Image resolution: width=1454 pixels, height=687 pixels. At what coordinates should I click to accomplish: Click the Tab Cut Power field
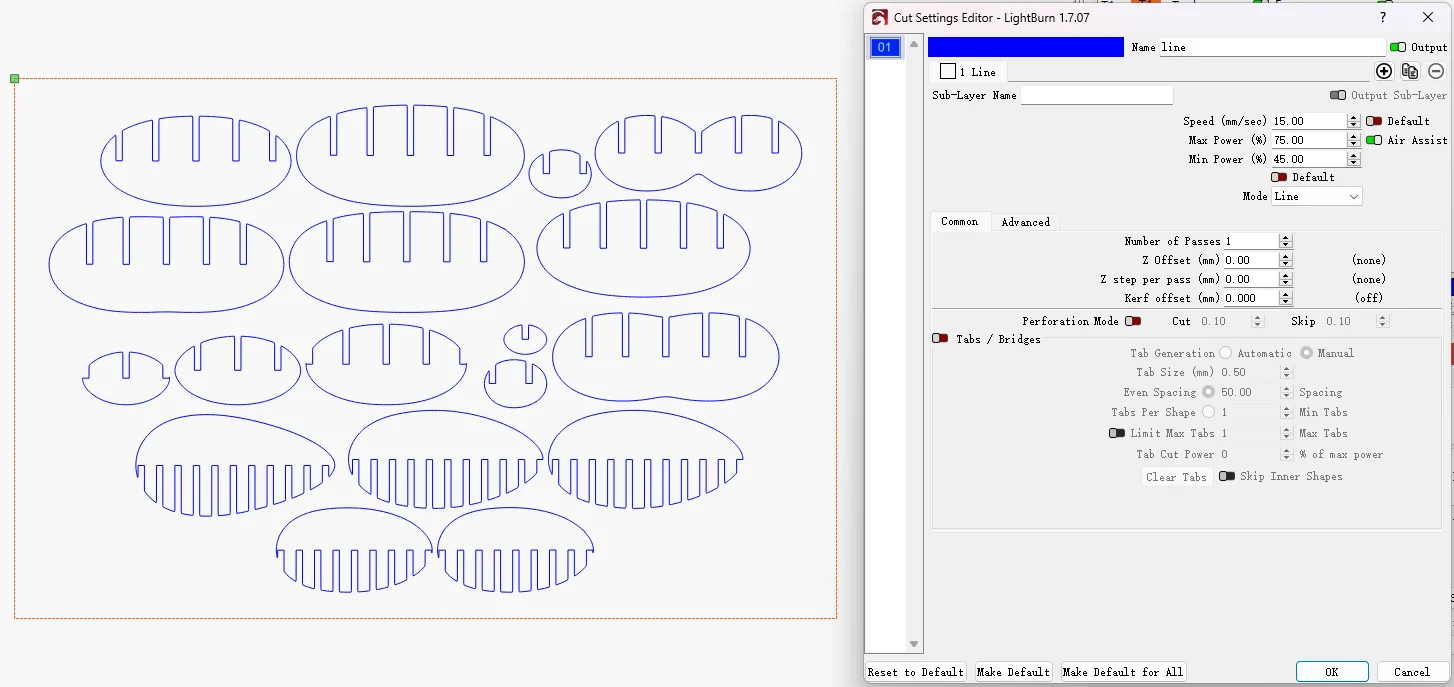click(1250, 454)
